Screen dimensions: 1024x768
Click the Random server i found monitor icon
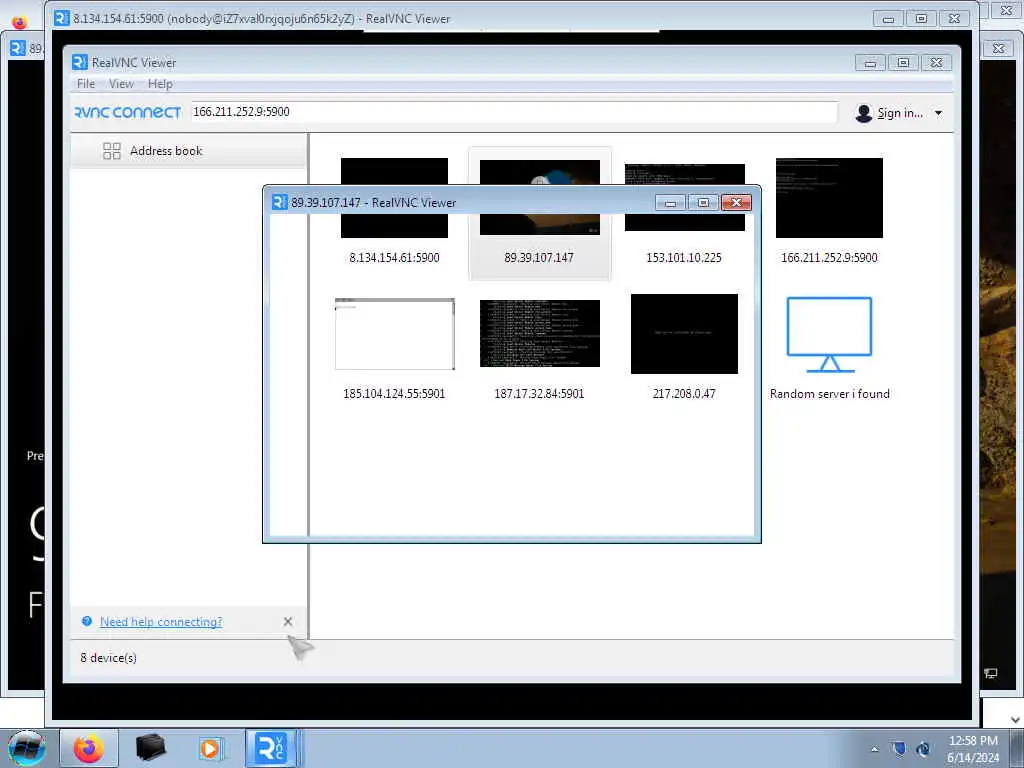coord(829,334)
